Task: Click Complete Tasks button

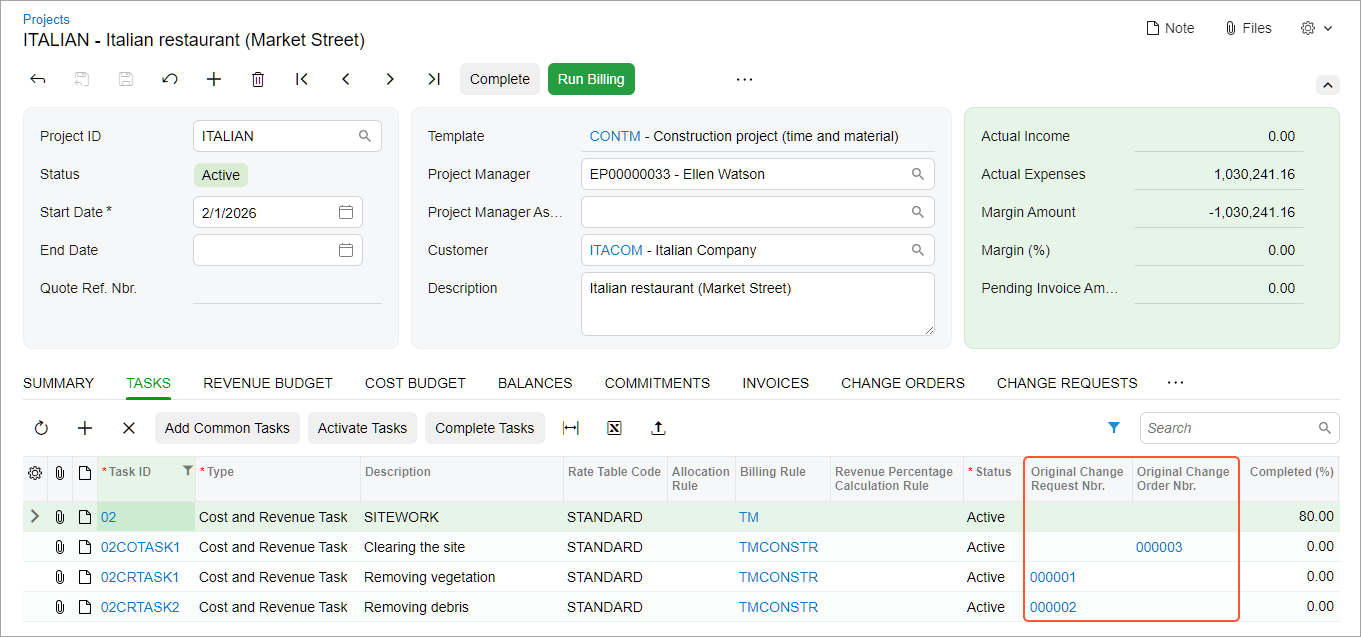Action: pyautogui.click(x=485, y=428)
